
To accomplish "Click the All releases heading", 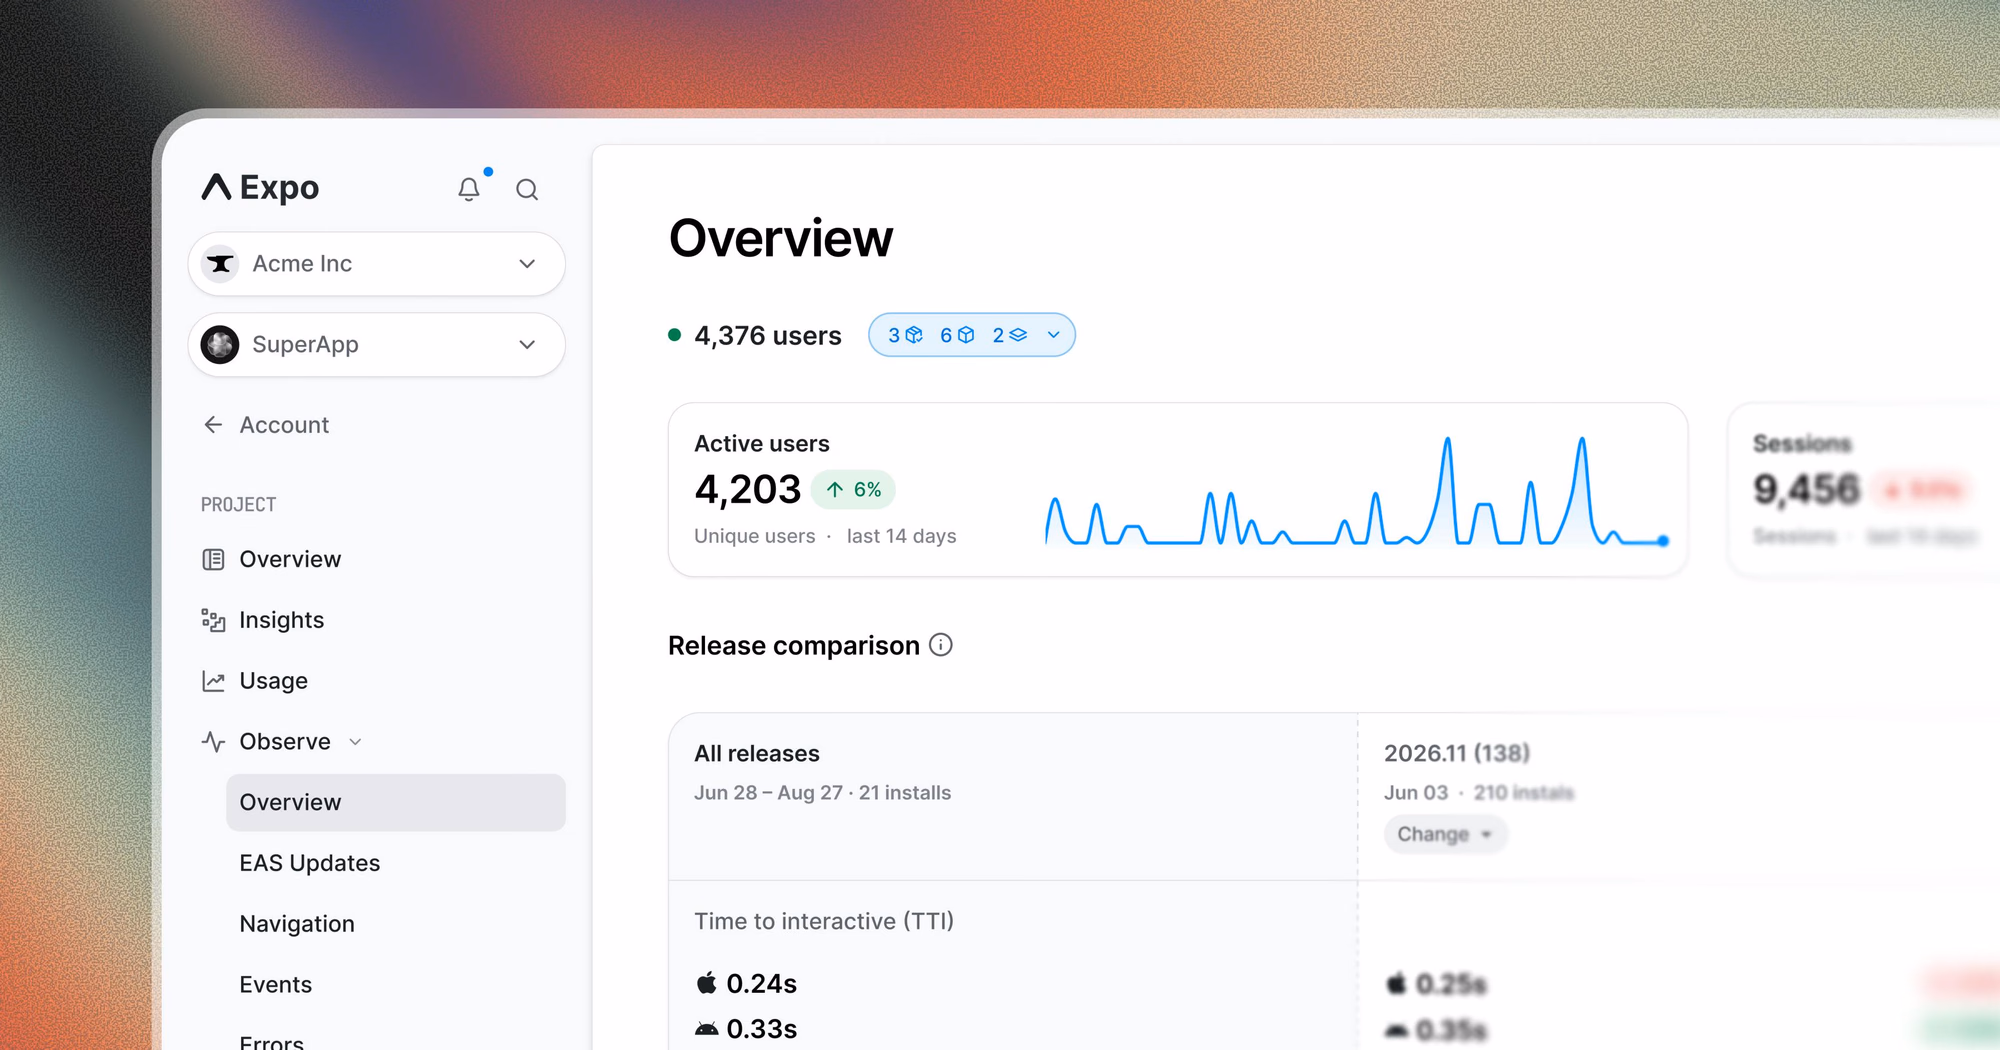I will [x=757, y=754].
